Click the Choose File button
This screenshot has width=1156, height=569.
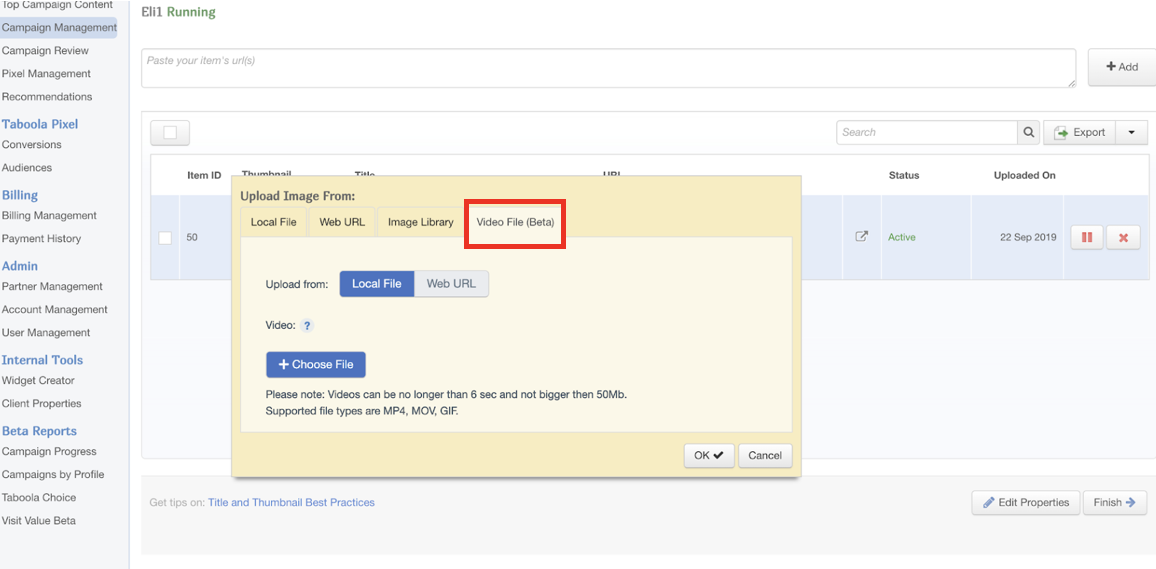[316, 365]
